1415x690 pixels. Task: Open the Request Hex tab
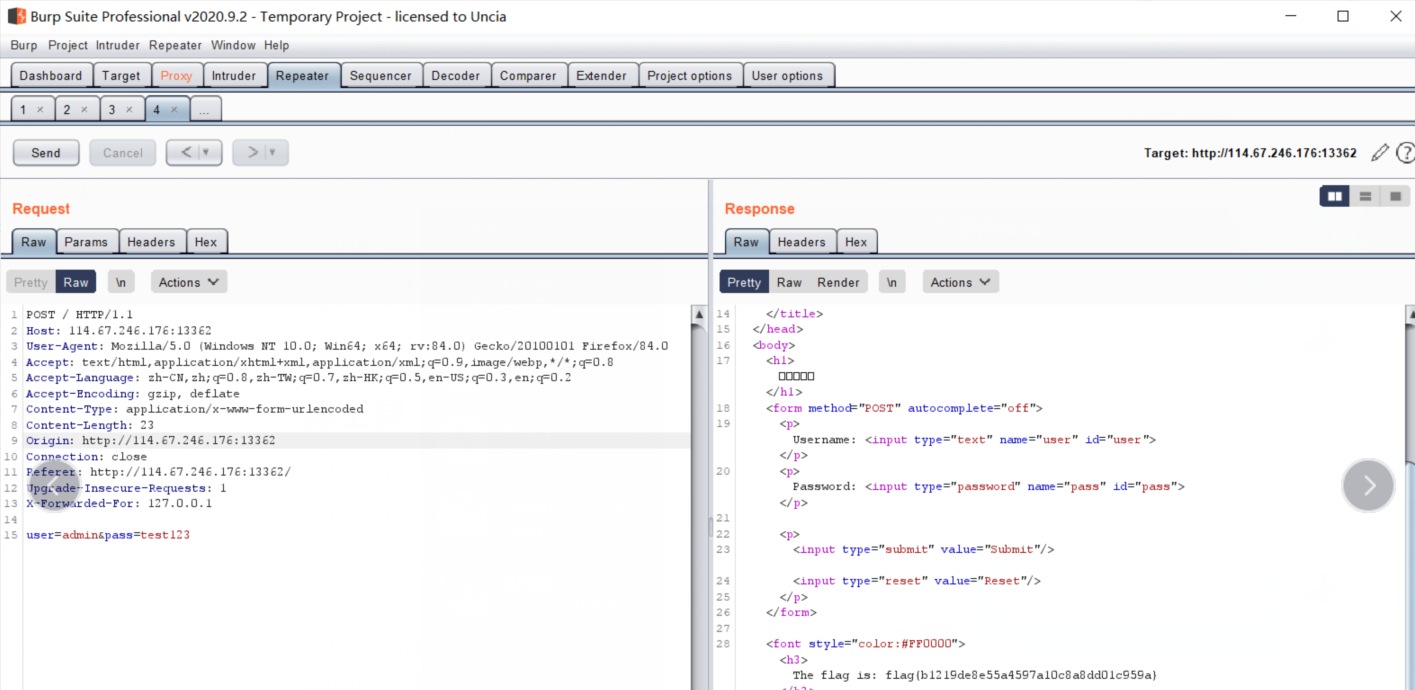[x=206, y=242]
